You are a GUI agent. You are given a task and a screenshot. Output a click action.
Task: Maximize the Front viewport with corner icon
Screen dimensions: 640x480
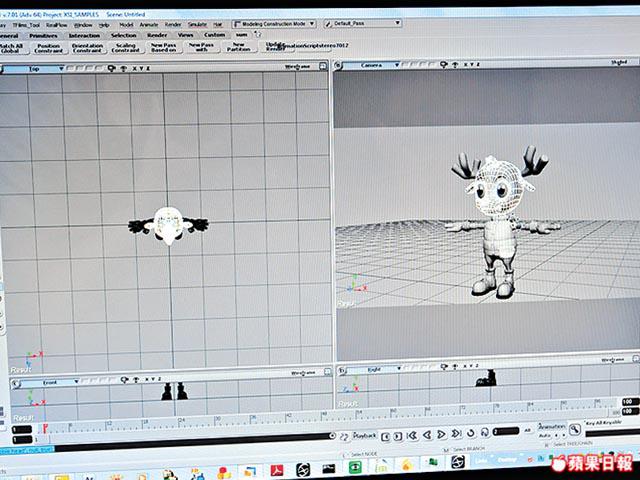pos(327,372)
